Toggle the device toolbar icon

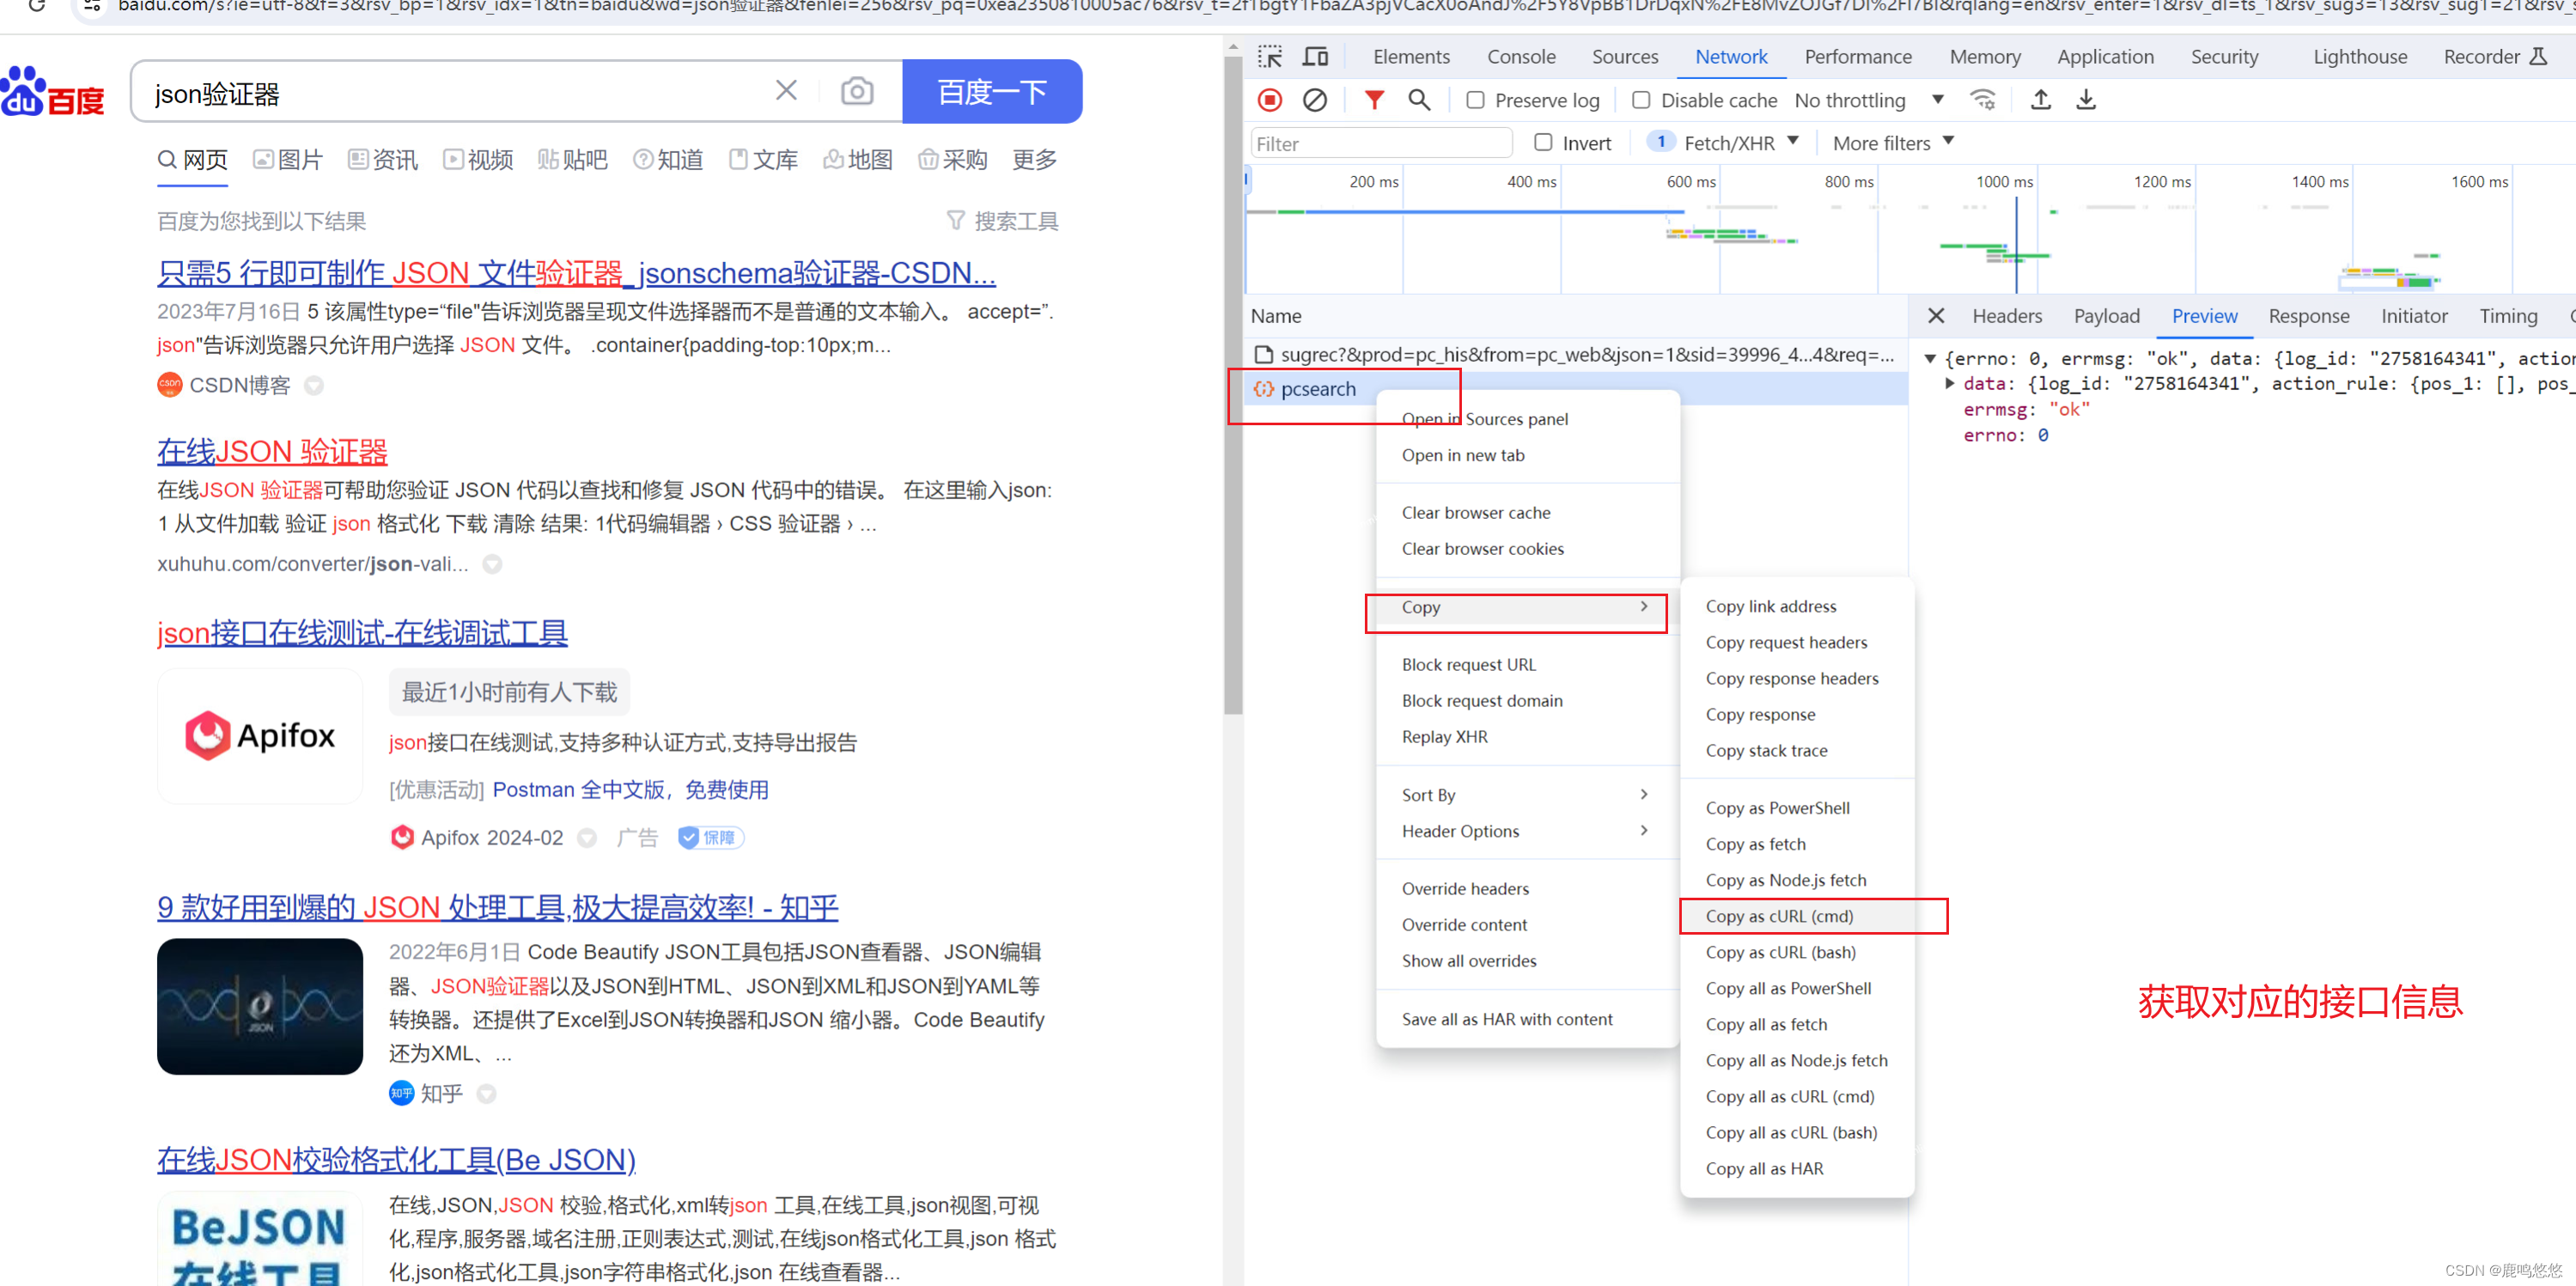click(1315, 57)
